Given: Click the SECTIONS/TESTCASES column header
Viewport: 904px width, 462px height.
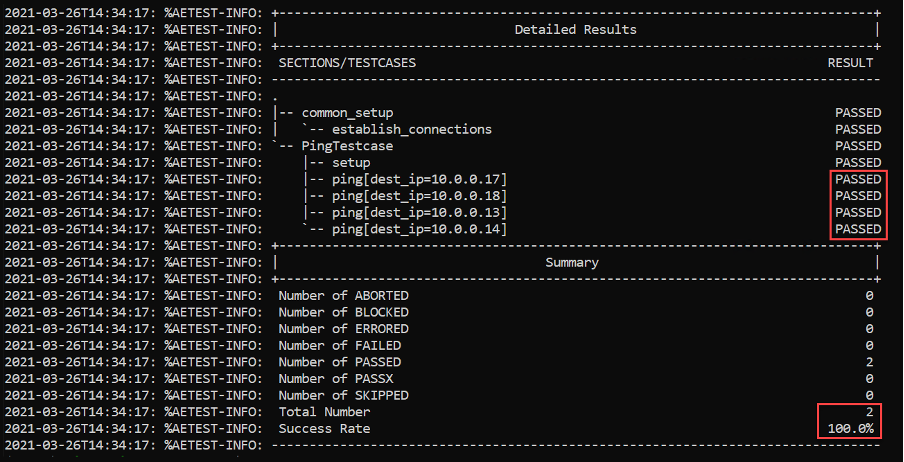Looking at the screenshot, I should point(347,63).
